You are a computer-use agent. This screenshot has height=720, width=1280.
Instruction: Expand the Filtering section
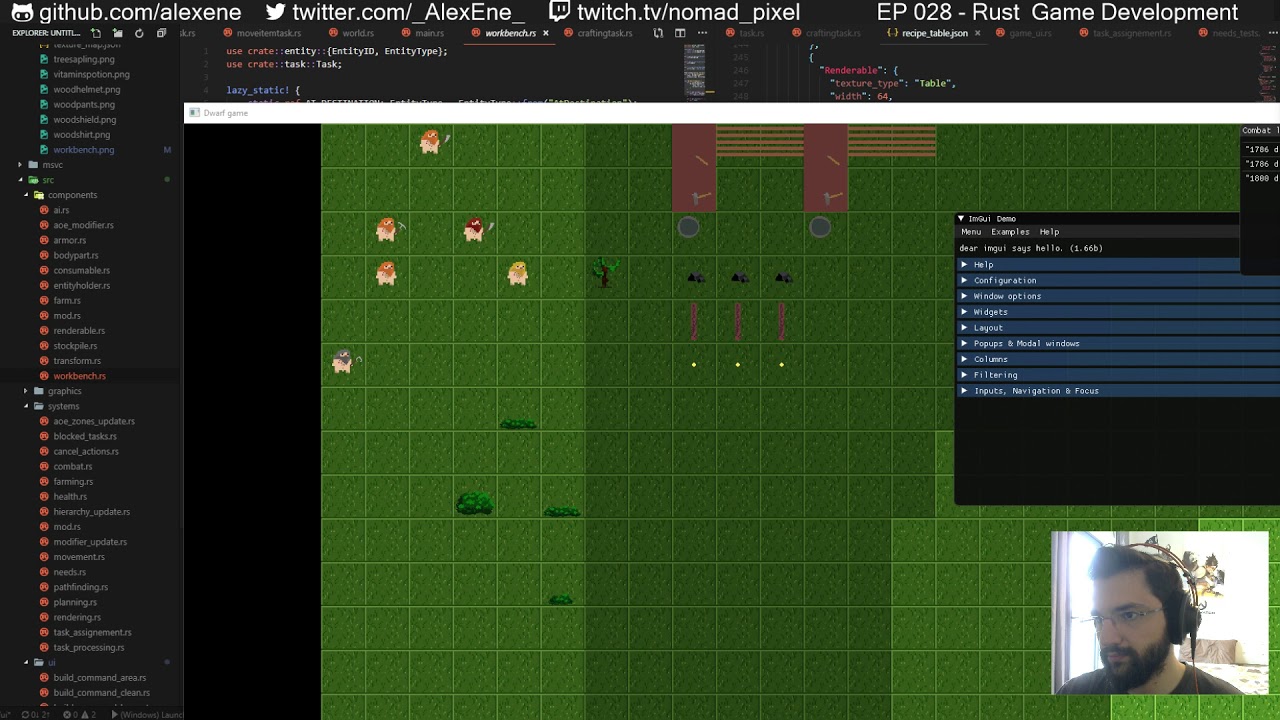tap(1118, 375)
